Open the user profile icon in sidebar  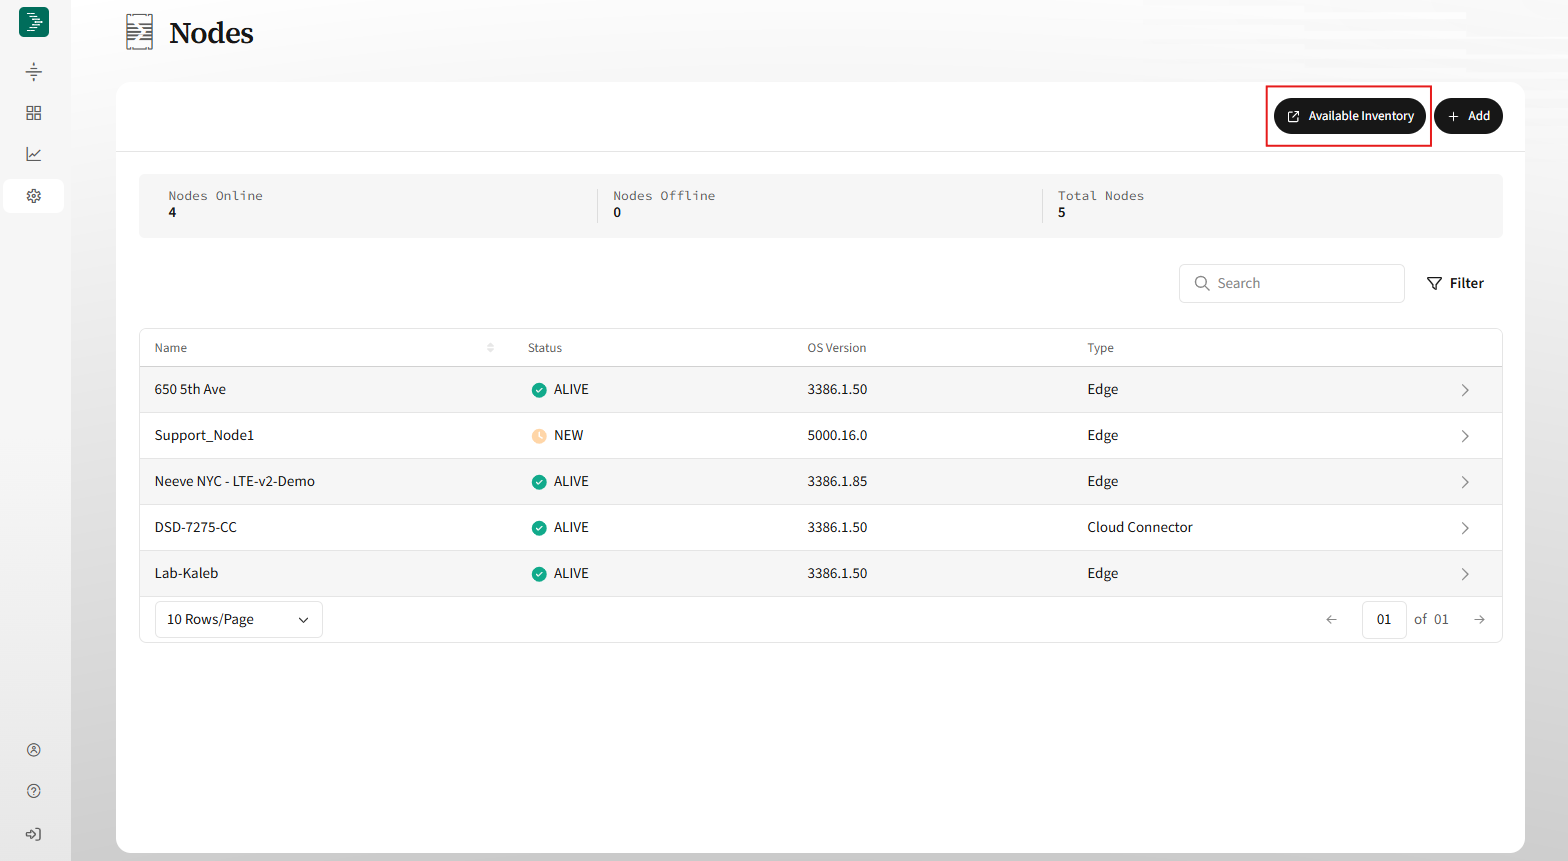click(34, 750)
